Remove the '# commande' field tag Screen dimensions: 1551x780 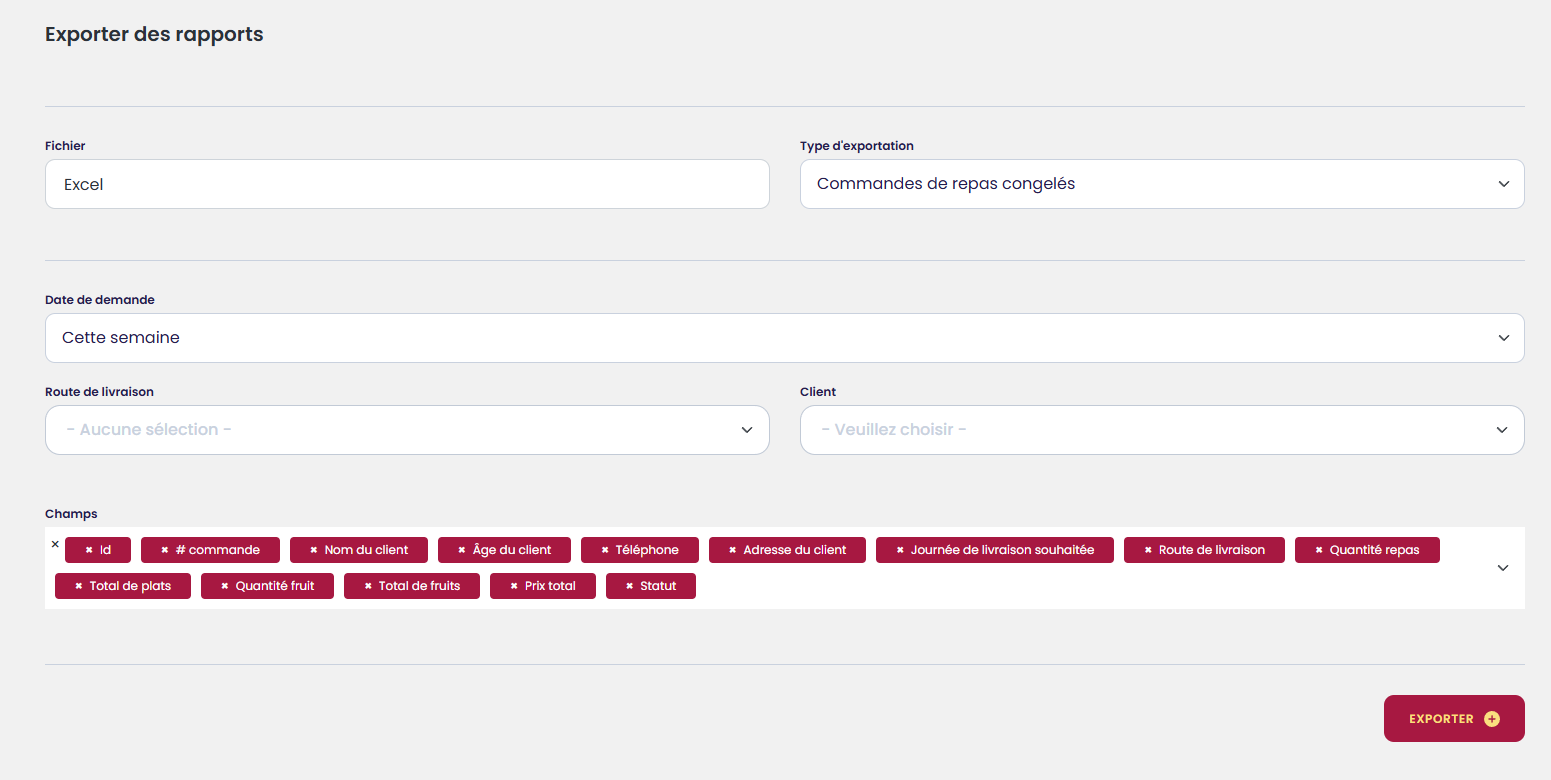tap(165, 550)
